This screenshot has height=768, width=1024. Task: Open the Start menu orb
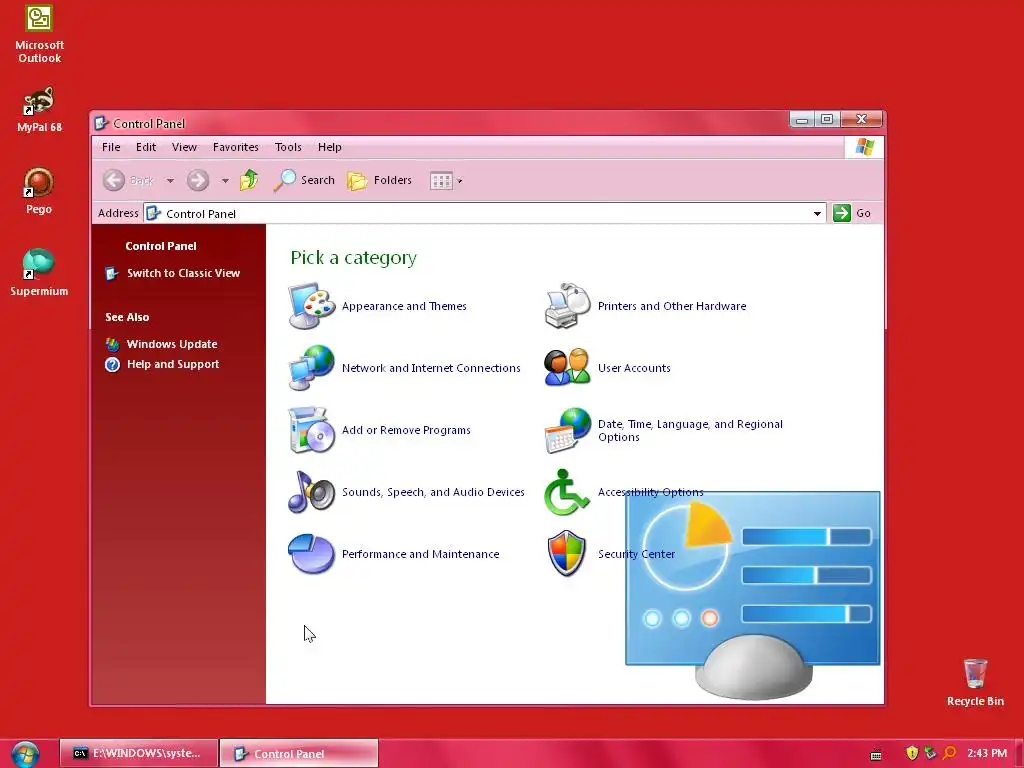[x=25, y=754]
